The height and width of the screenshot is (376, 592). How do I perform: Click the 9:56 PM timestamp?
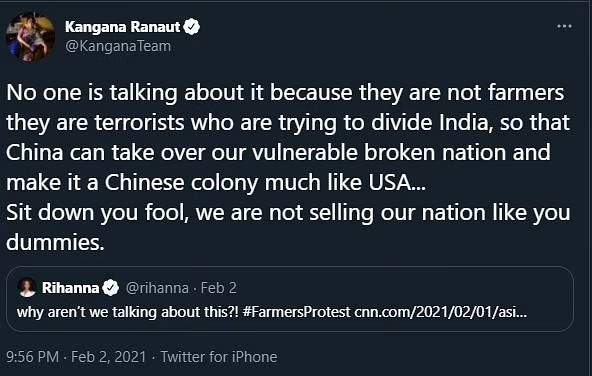pos(32,357)
